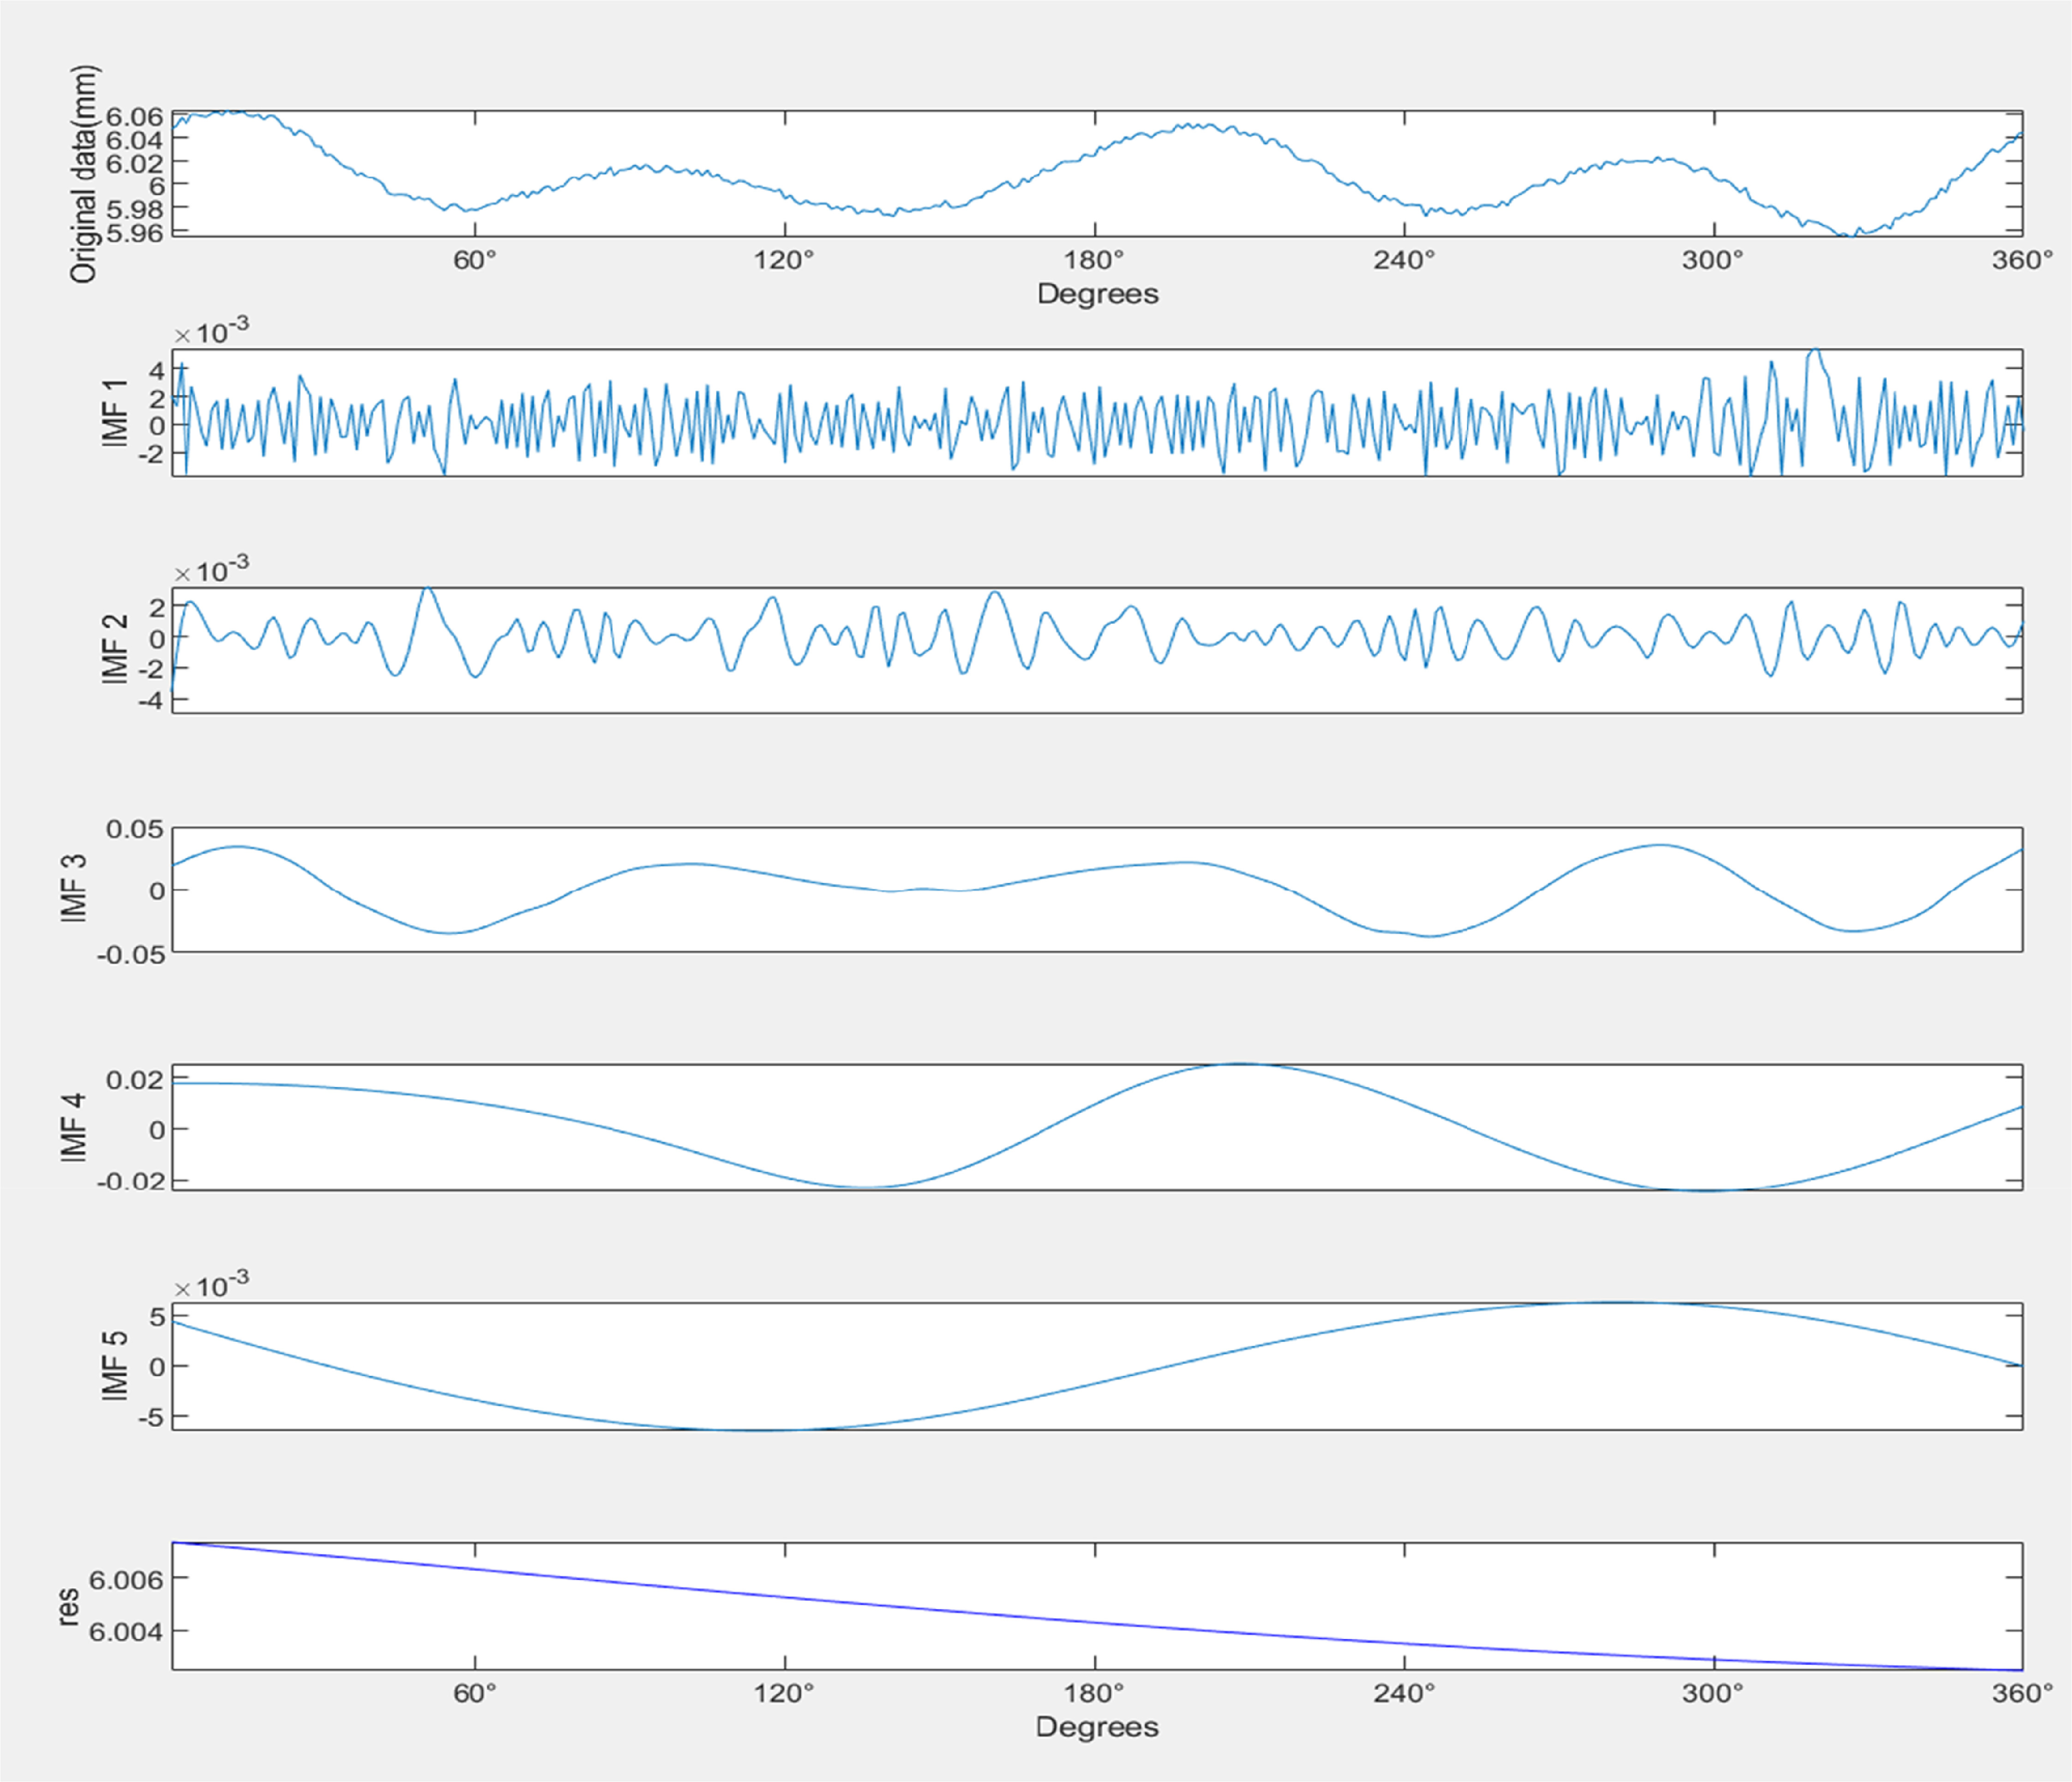Click 60° tick label under the top plot

(x=475, y=260)
